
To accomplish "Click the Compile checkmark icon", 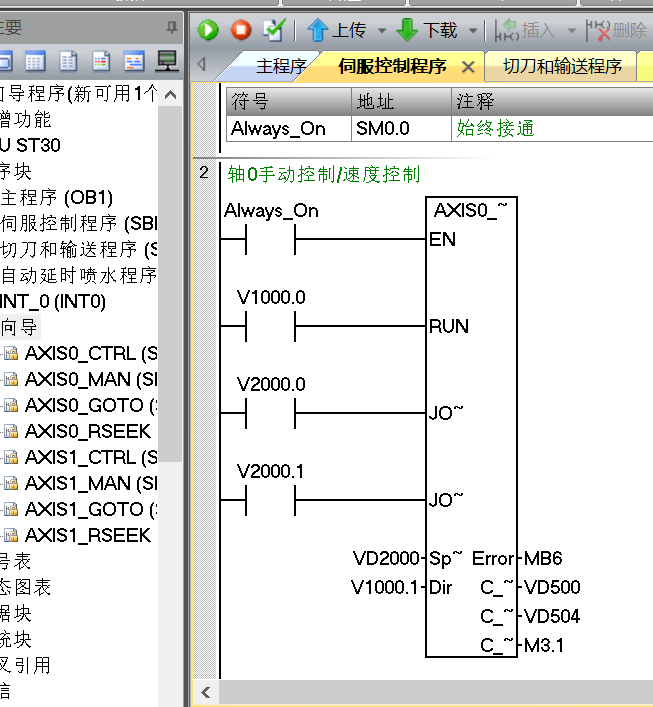I will click(273, 30).
